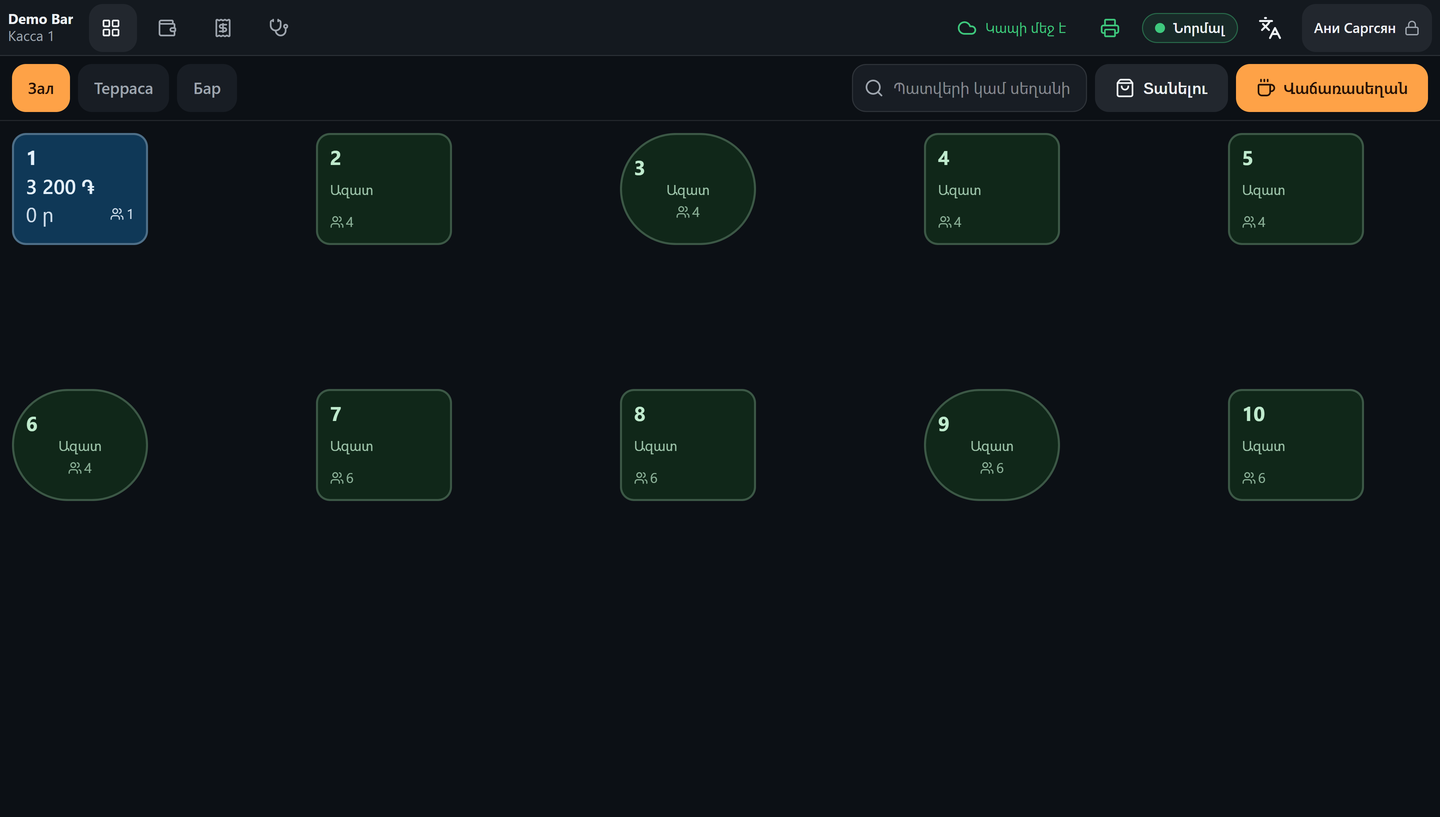This screenshot has width=1440, height=817.
Task: Open the stethoscope diagnostics icon
Action: pyautogui.click(x=279, y=28)
